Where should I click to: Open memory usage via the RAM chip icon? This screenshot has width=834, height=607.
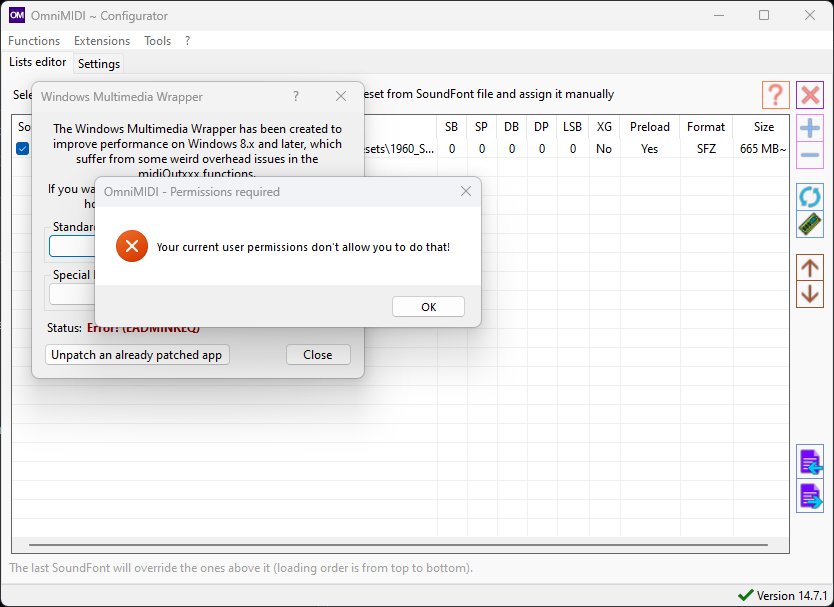(x=810, y=223)
